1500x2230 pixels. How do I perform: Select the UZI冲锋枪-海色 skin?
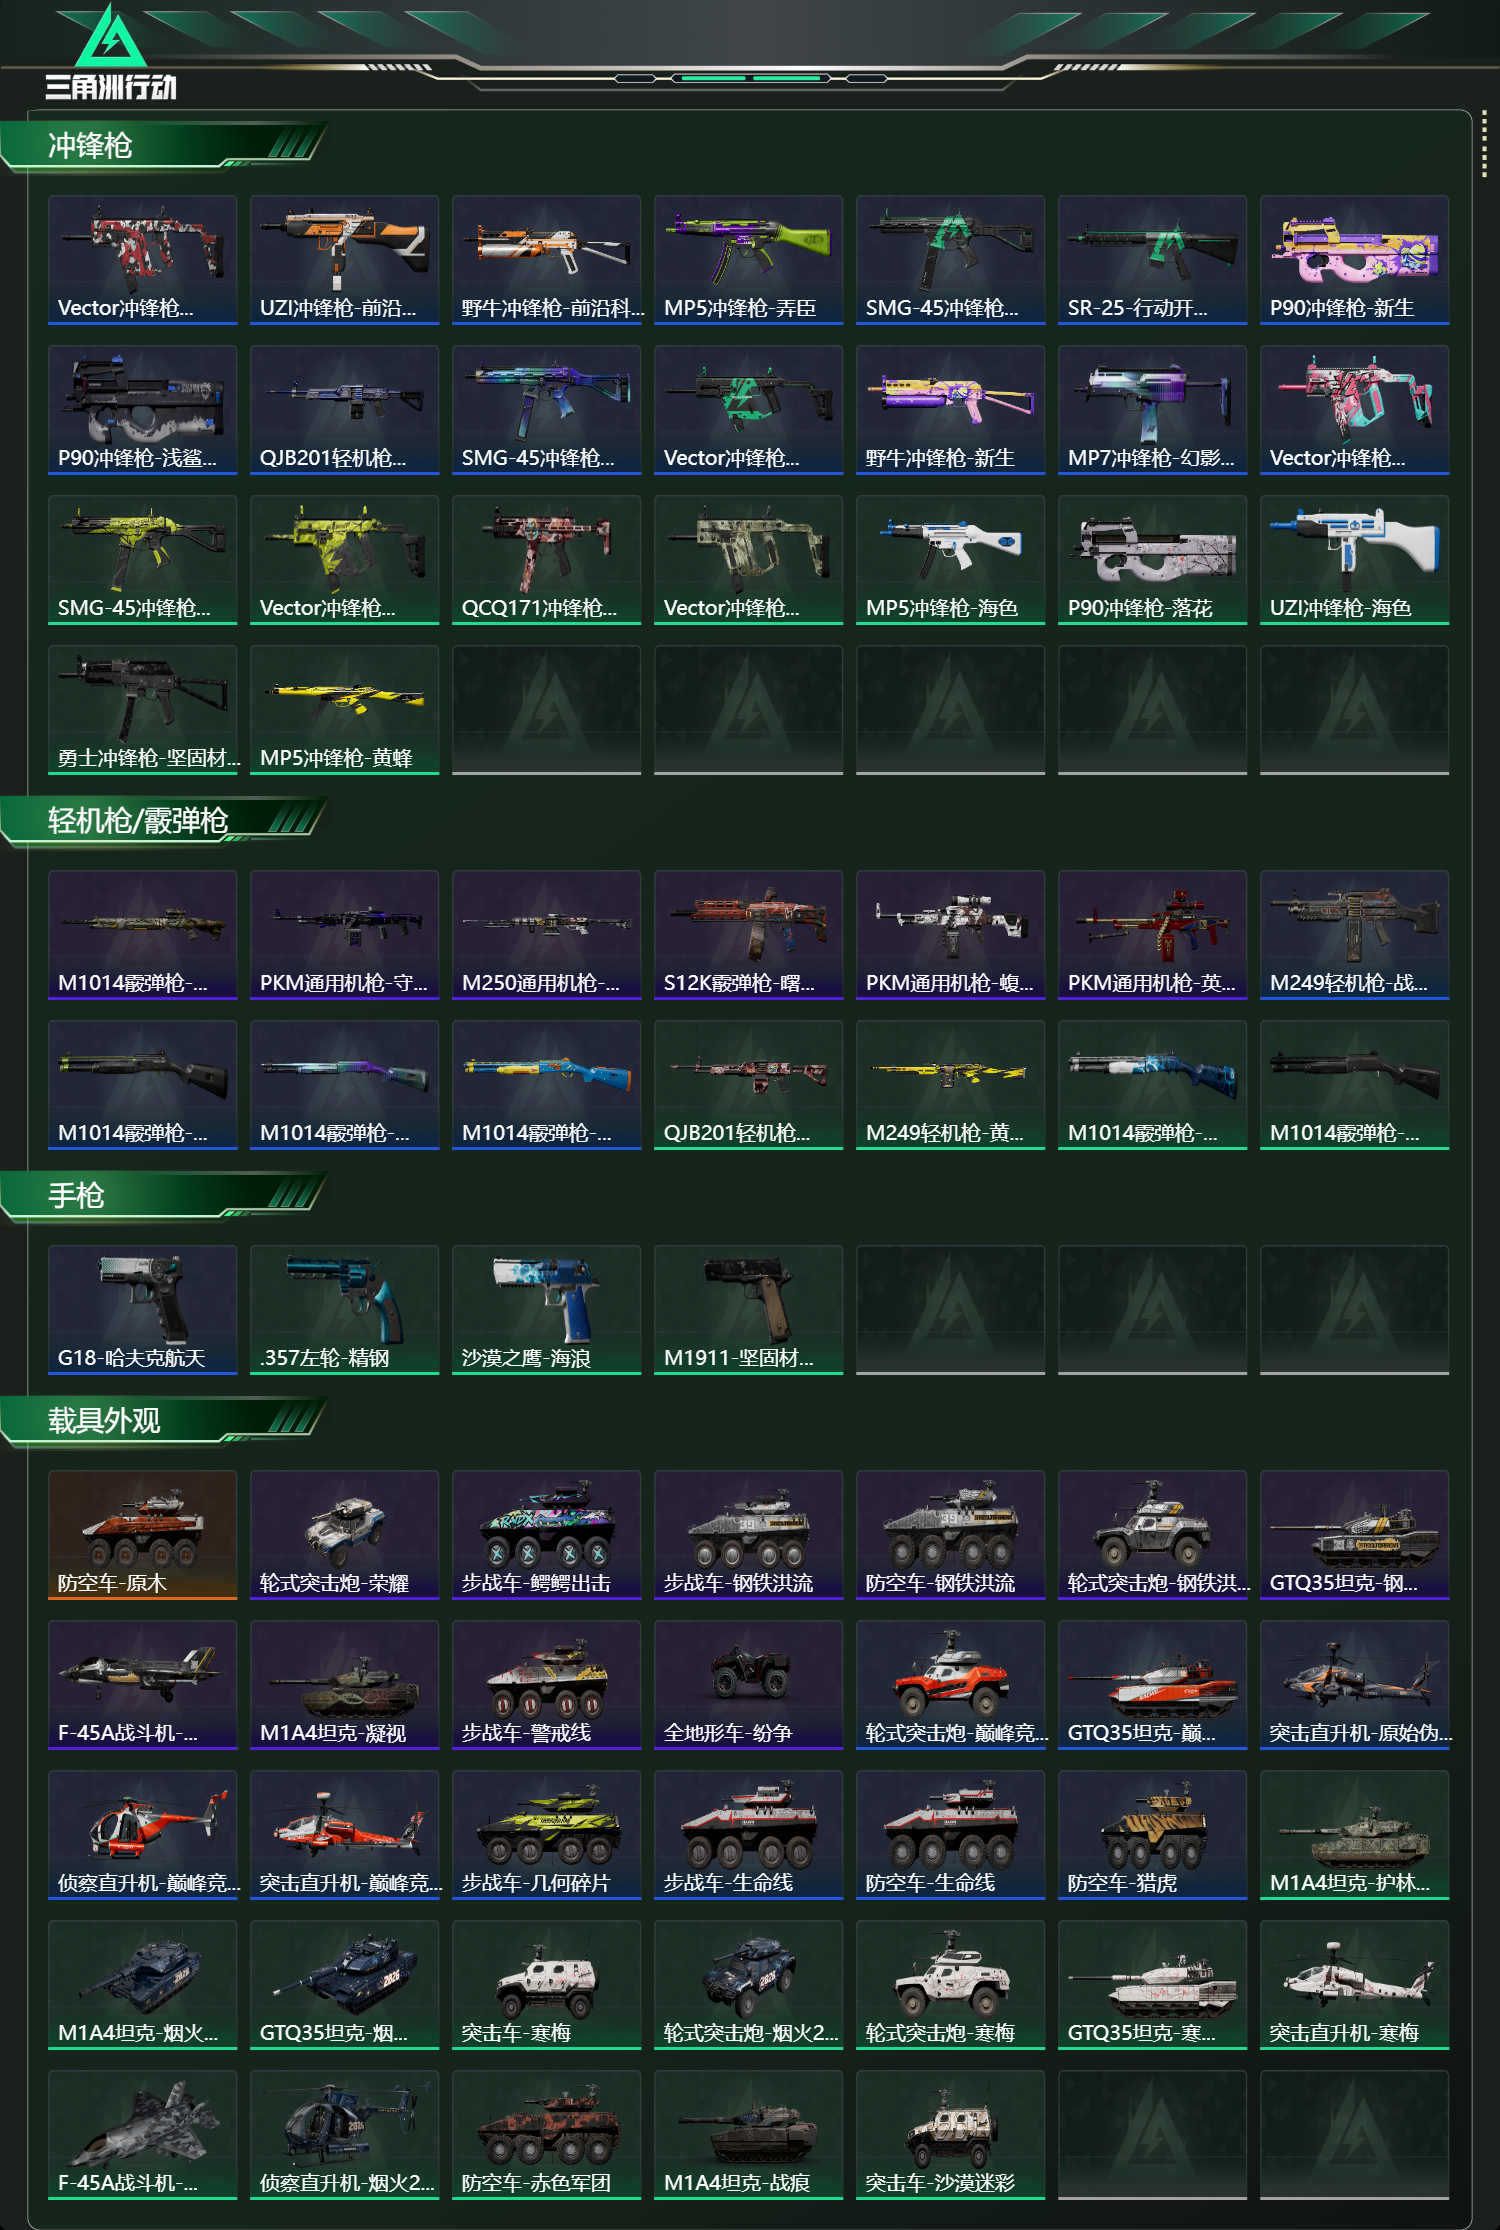click(1354, 560)
